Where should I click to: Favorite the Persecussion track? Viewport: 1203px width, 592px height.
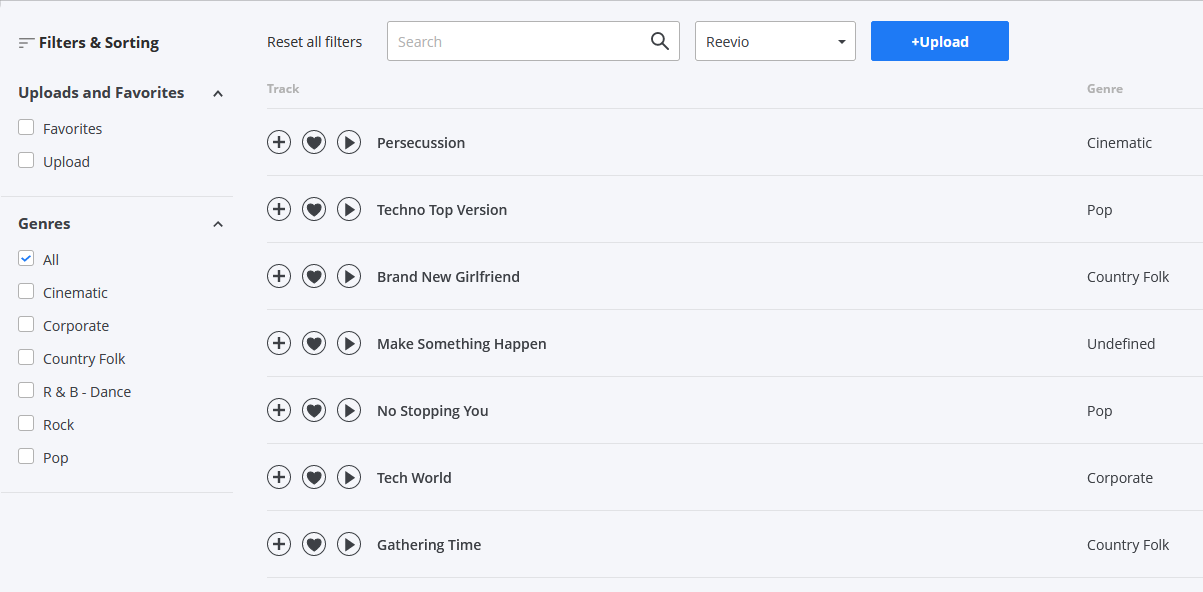click(314, 143)
